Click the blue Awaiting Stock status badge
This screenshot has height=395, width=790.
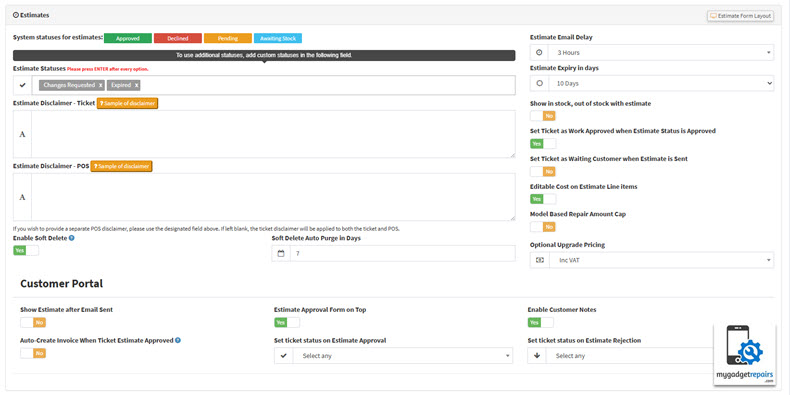click(278, 38)
